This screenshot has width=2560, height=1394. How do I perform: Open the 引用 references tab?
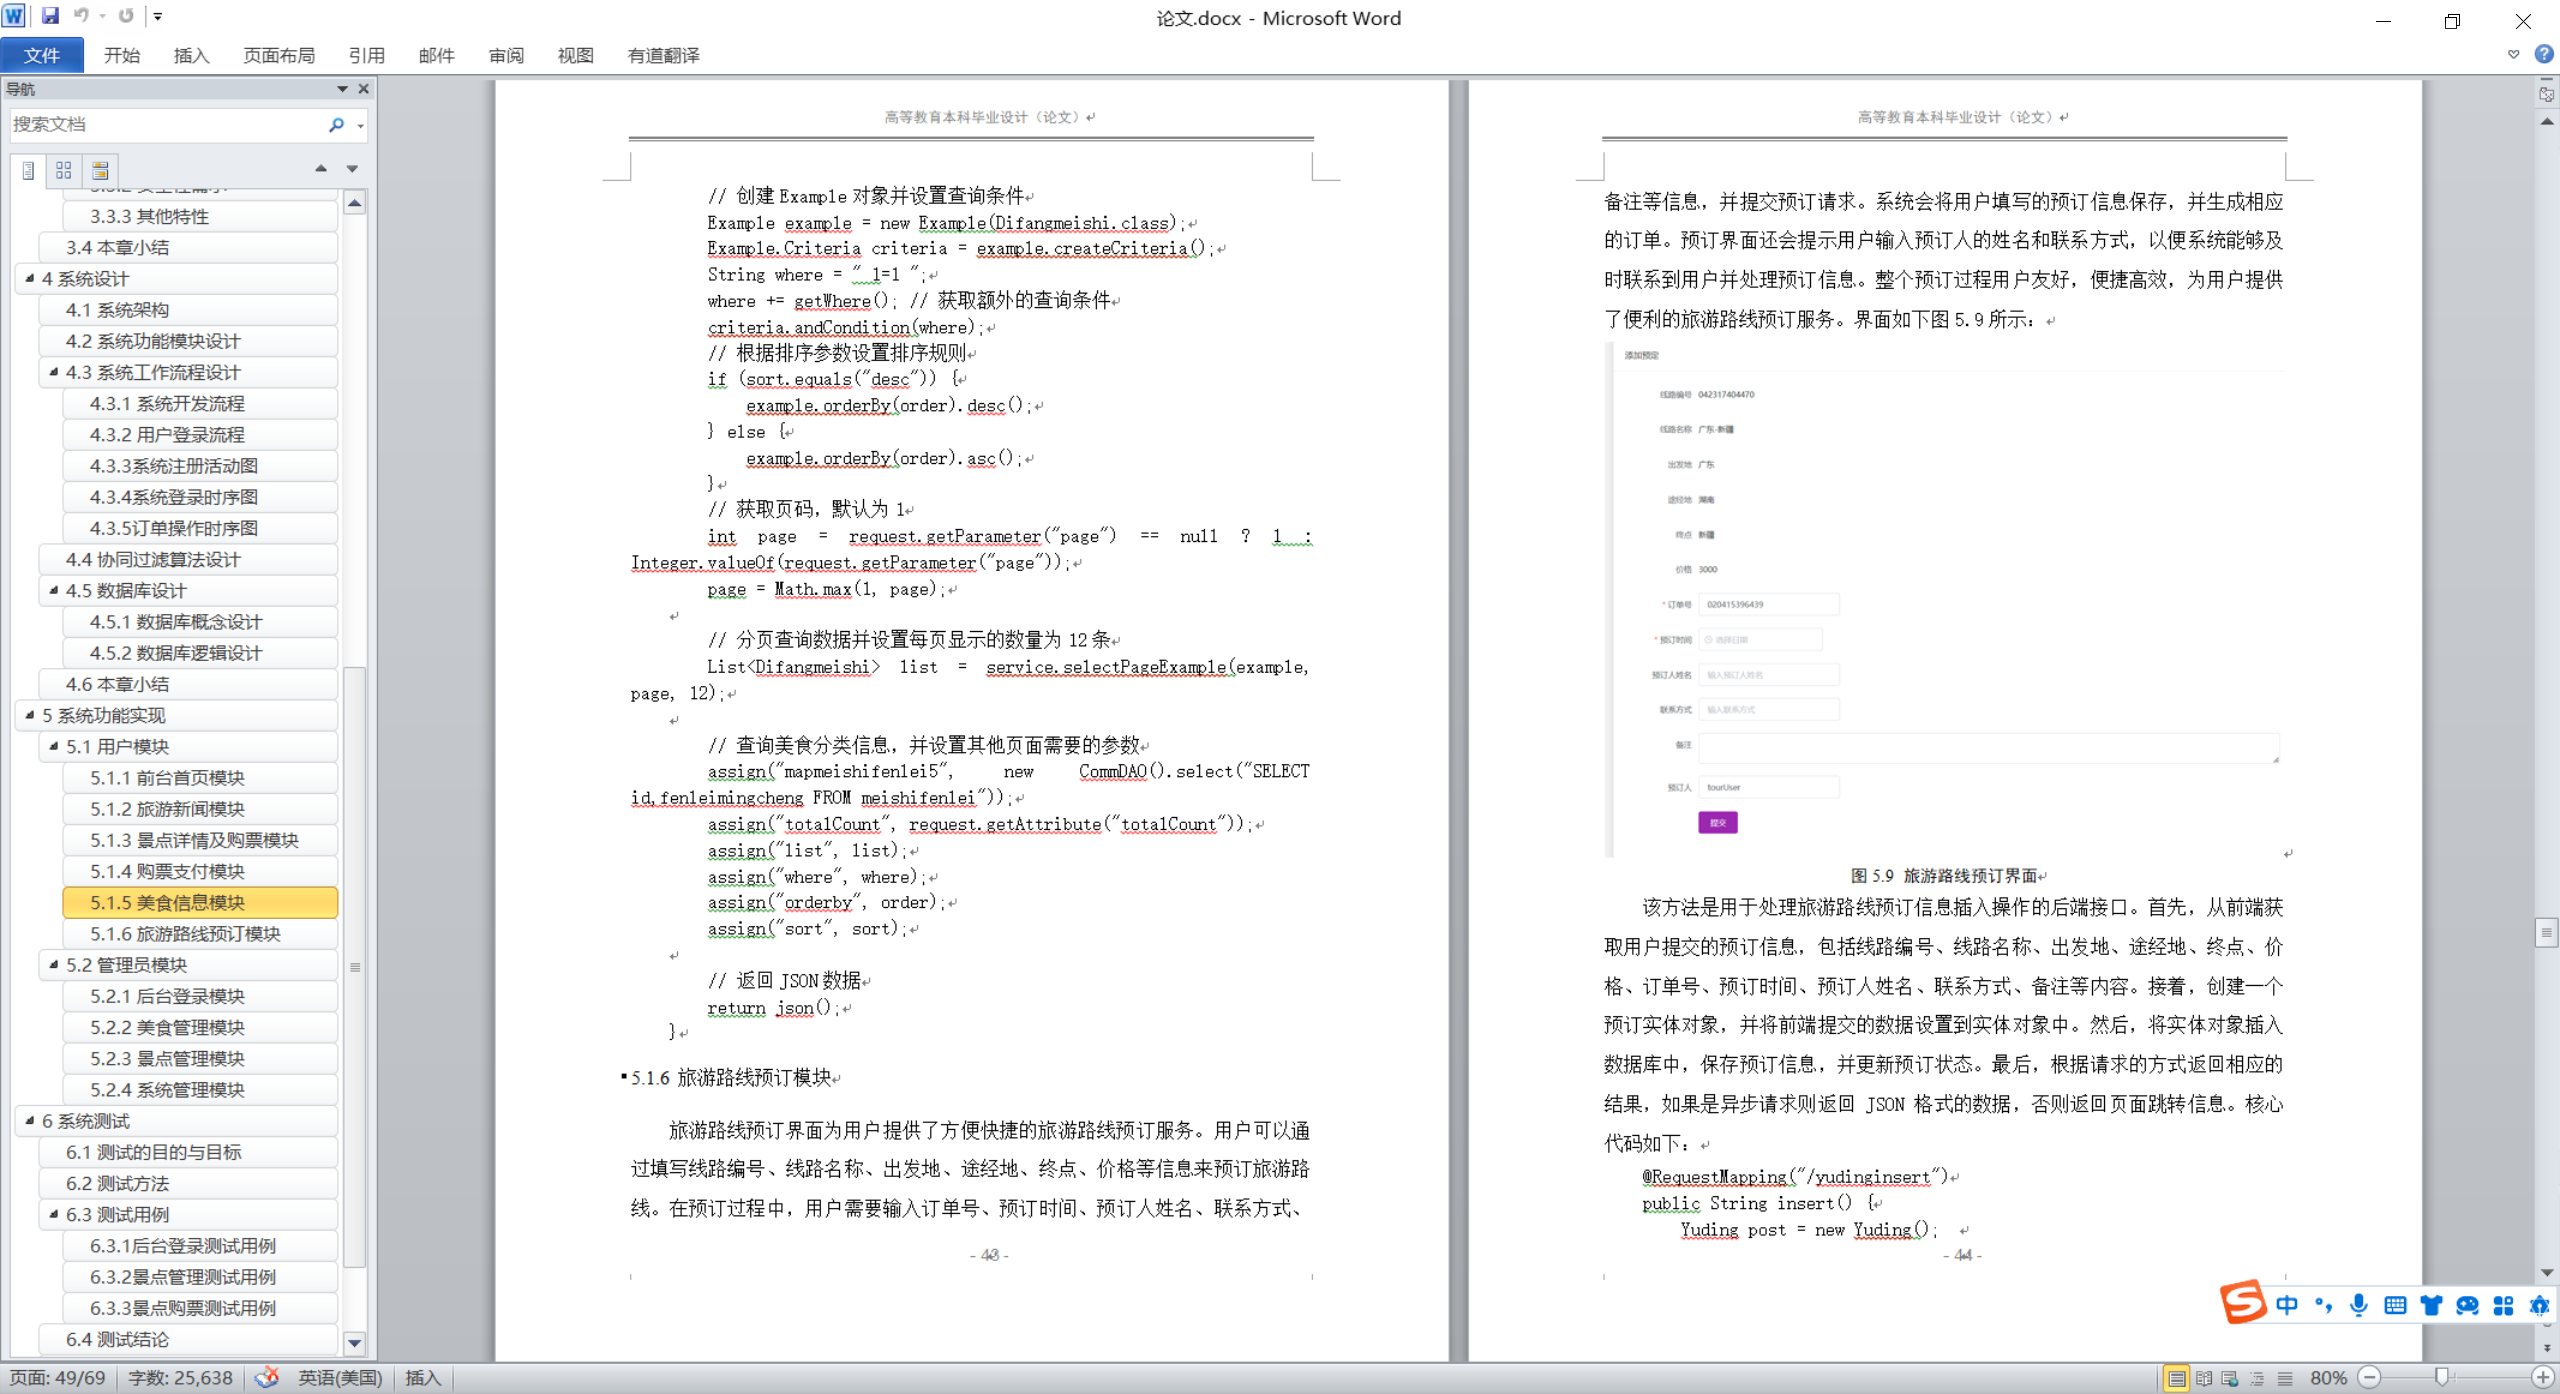point(367,55)
